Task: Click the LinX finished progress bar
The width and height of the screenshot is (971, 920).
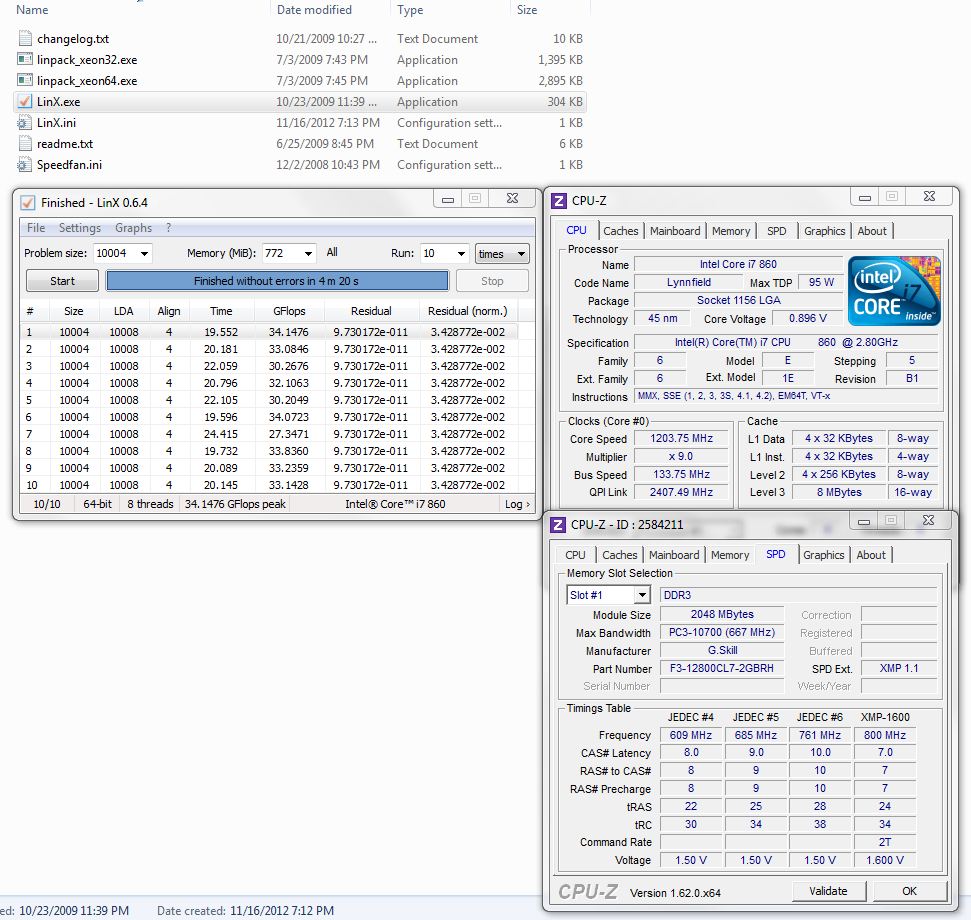Action: click(x=277, y=281)
